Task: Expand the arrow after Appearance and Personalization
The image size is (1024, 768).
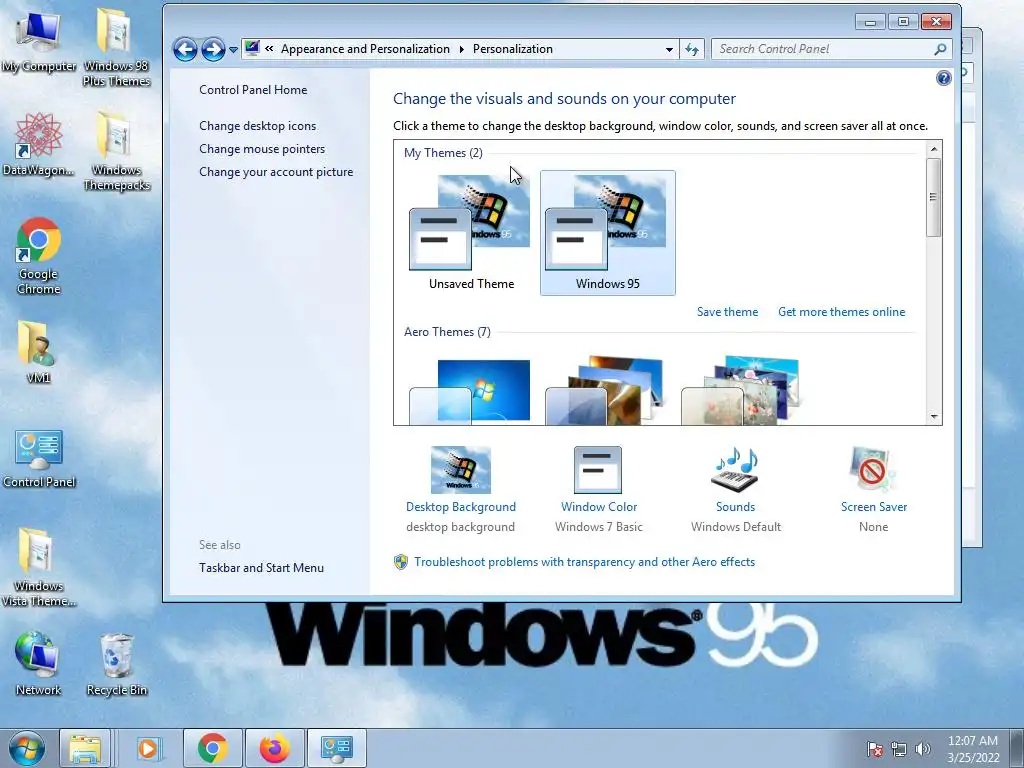Action: (462, 49)
